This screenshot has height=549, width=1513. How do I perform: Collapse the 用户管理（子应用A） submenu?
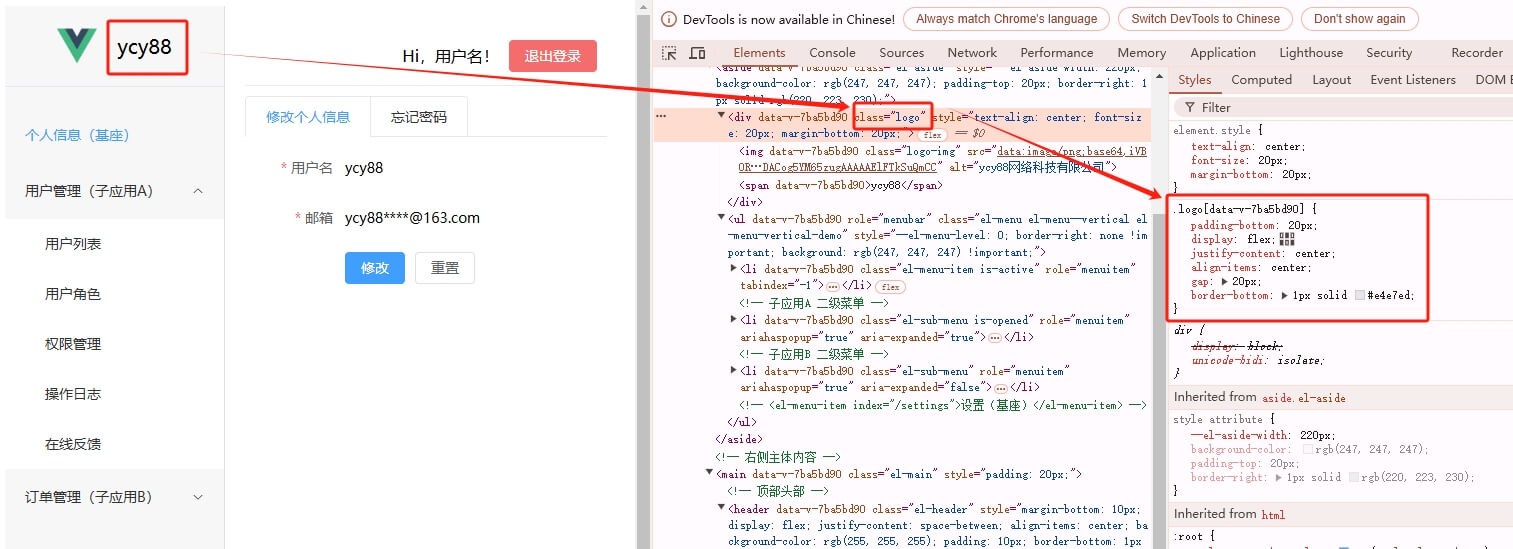[x=197, y=191]
